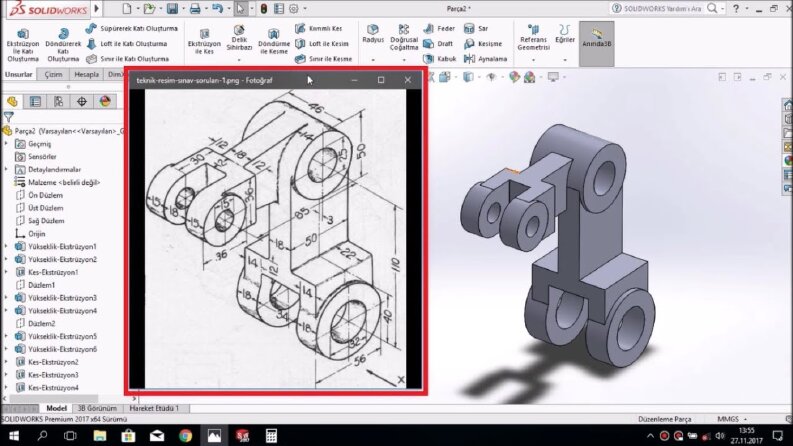Expand Radyus dropdown arrow

373,60
